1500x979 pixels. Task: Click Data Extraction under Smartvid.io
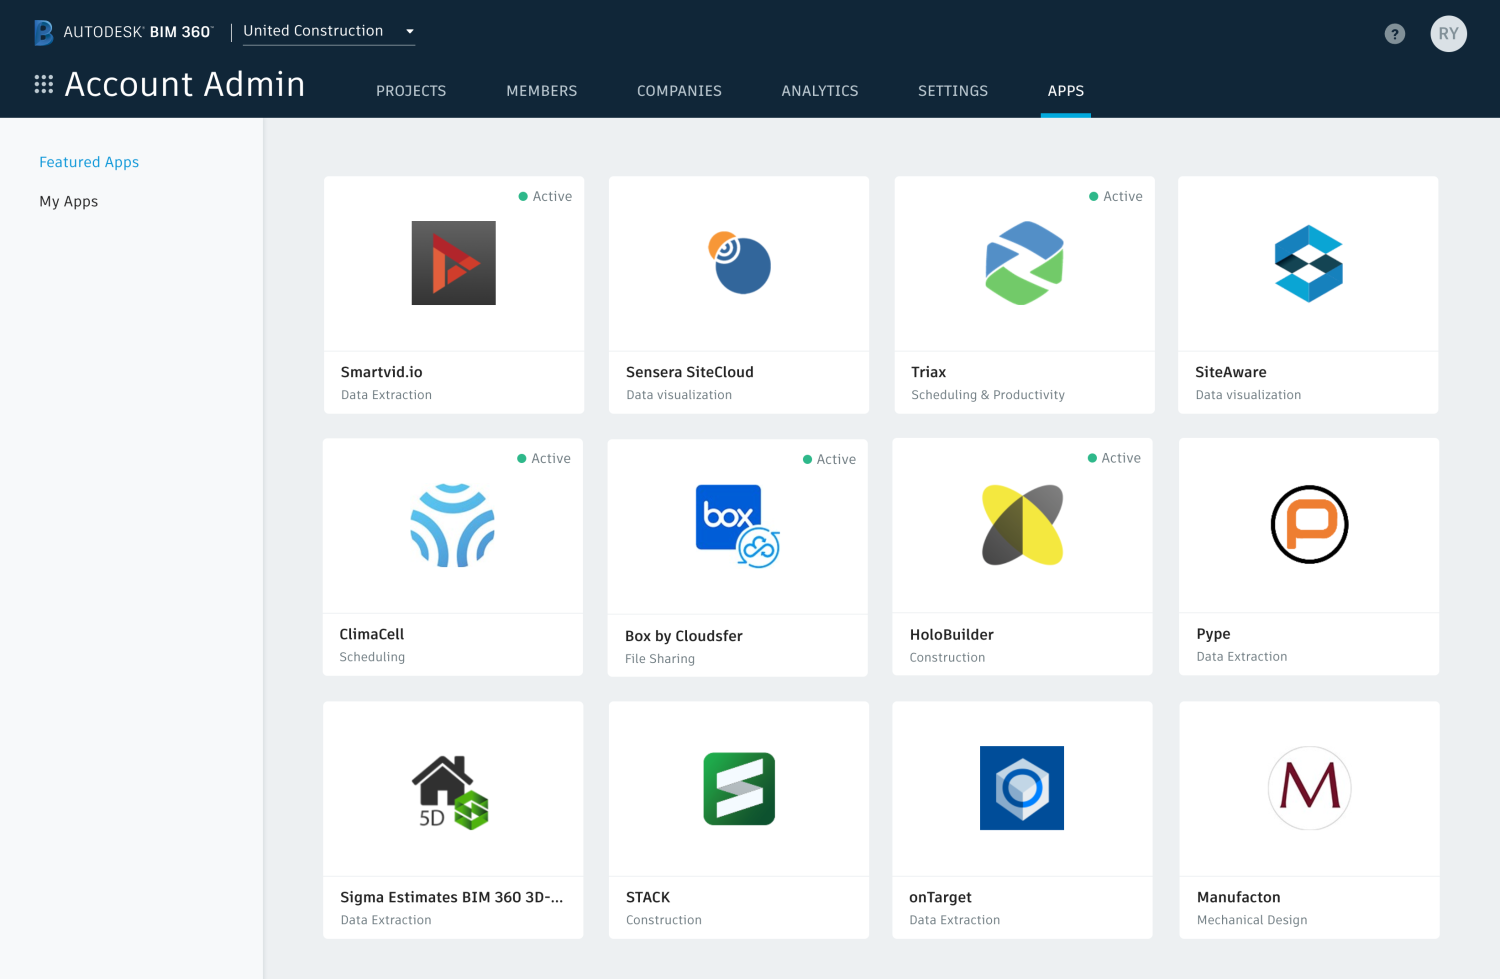(x=386, y=395)
